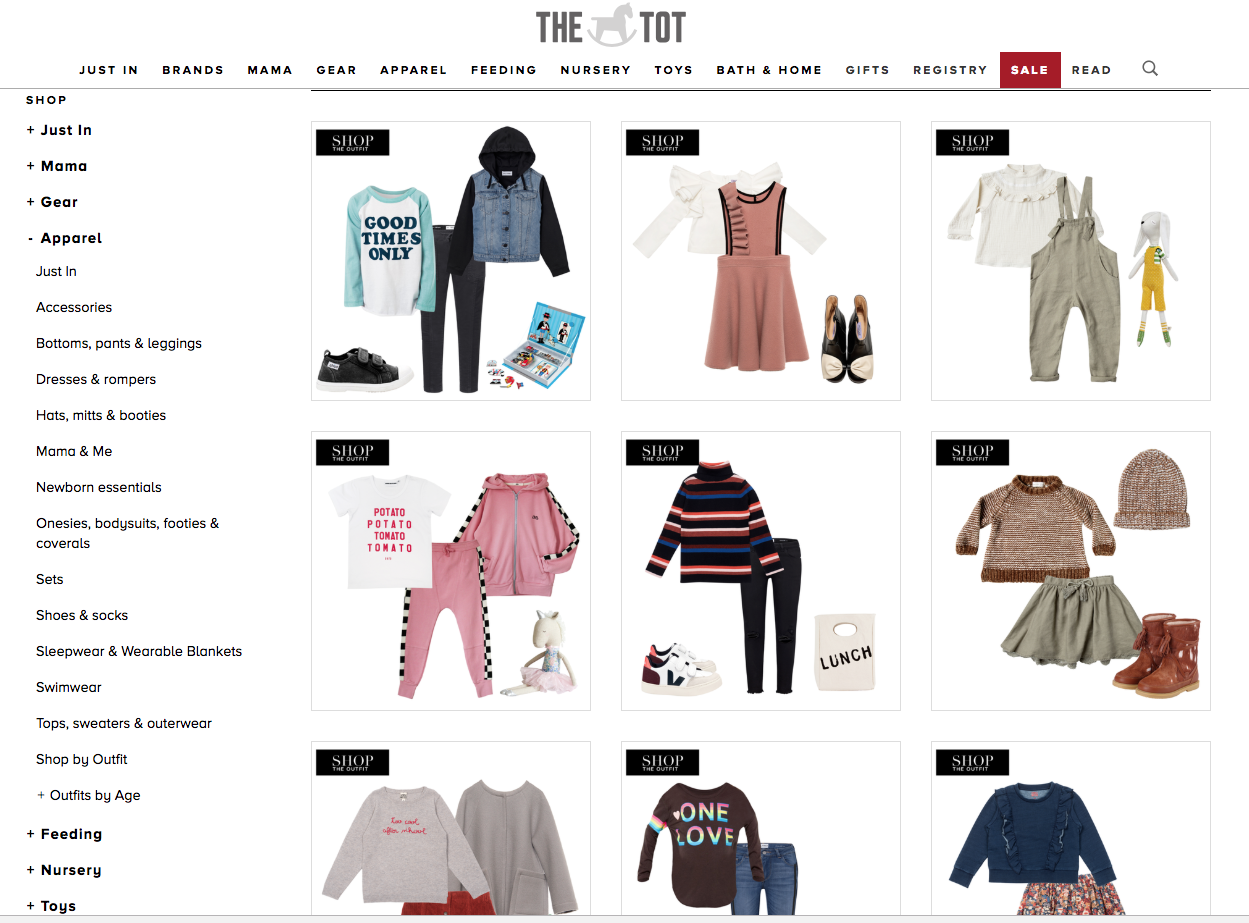
Task: Click Shop badge on striped turtleneck outfit
Action: coord(662,452)
